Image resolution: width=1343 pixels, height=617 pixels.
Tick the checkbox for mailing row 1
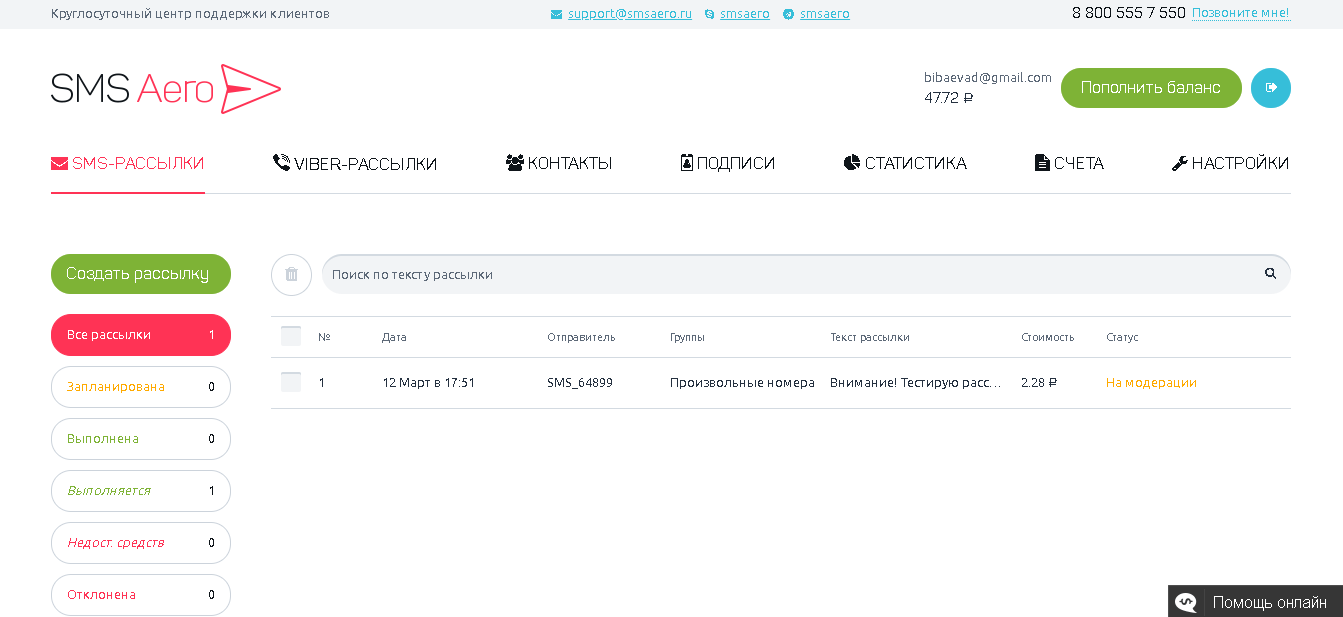click(x=291, y=382)
